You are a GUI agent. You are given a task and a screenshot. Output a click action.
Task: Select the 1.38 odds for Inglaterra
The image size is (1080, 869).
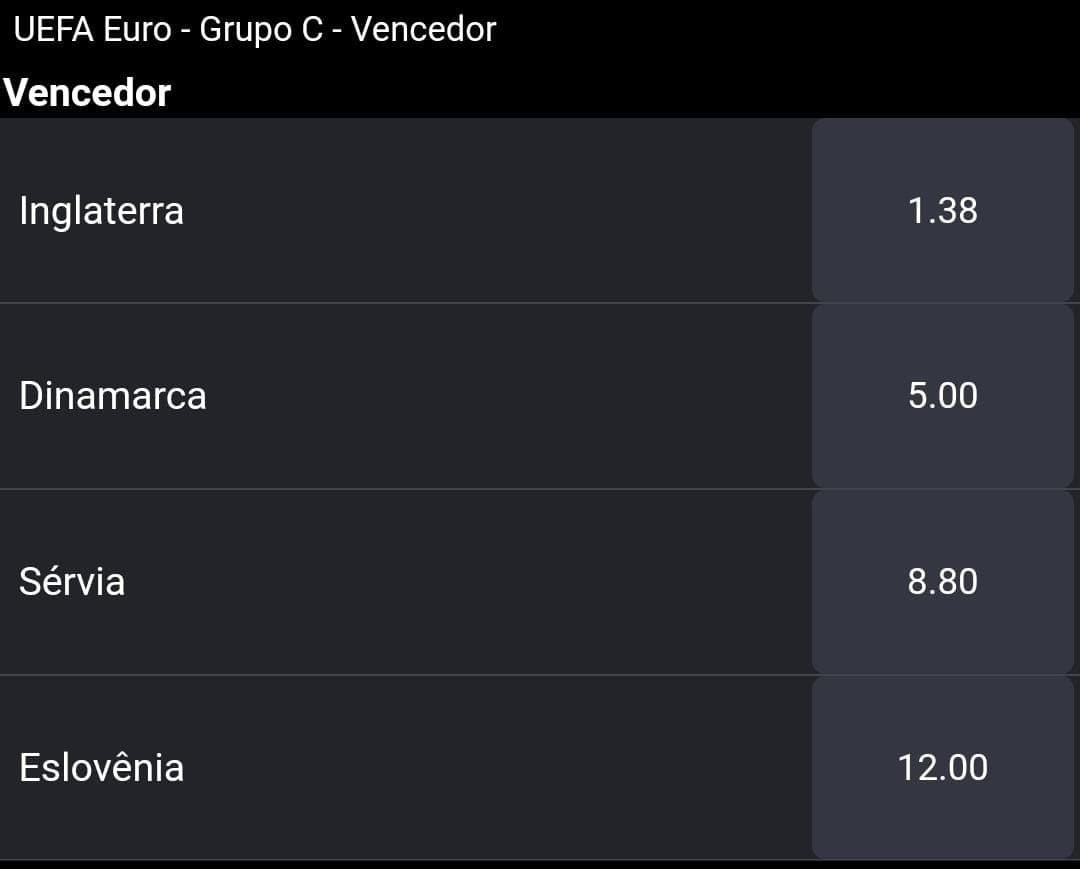(942, 210)
